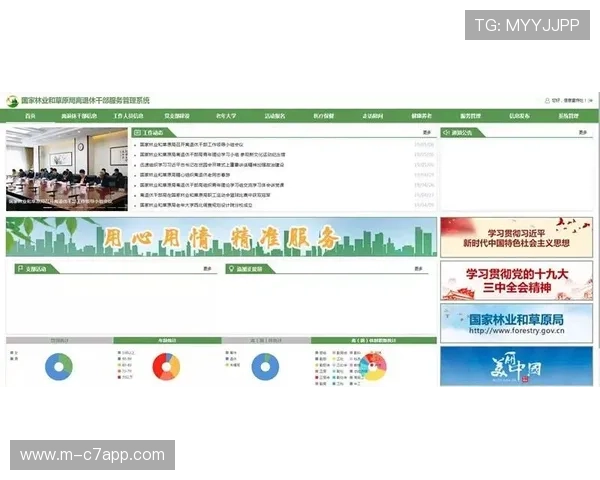Open the sixth 工作动态 news item
Viewport: 600px width, 480px height.
[x=205, y=195]
